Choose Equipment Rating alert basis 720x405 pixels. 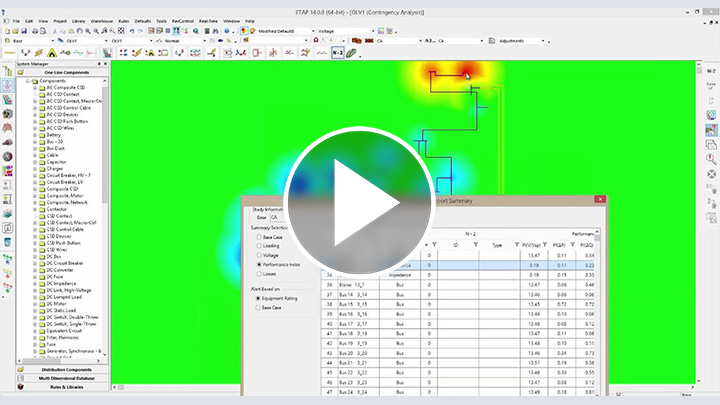point(259,297)
